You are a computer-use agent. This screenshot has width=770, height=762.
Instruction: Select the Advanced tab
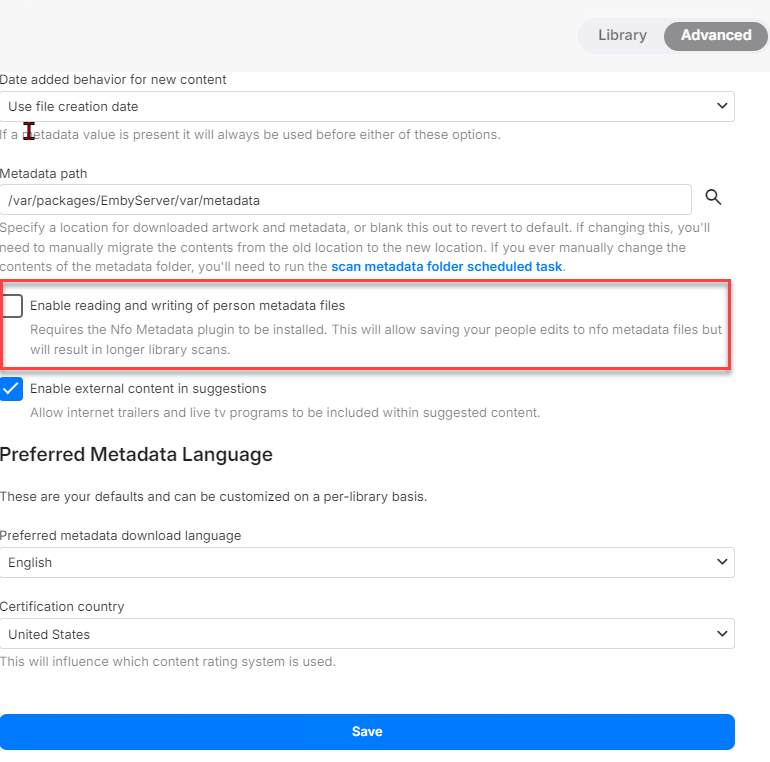pyautogui.click(x=715, y=35)
